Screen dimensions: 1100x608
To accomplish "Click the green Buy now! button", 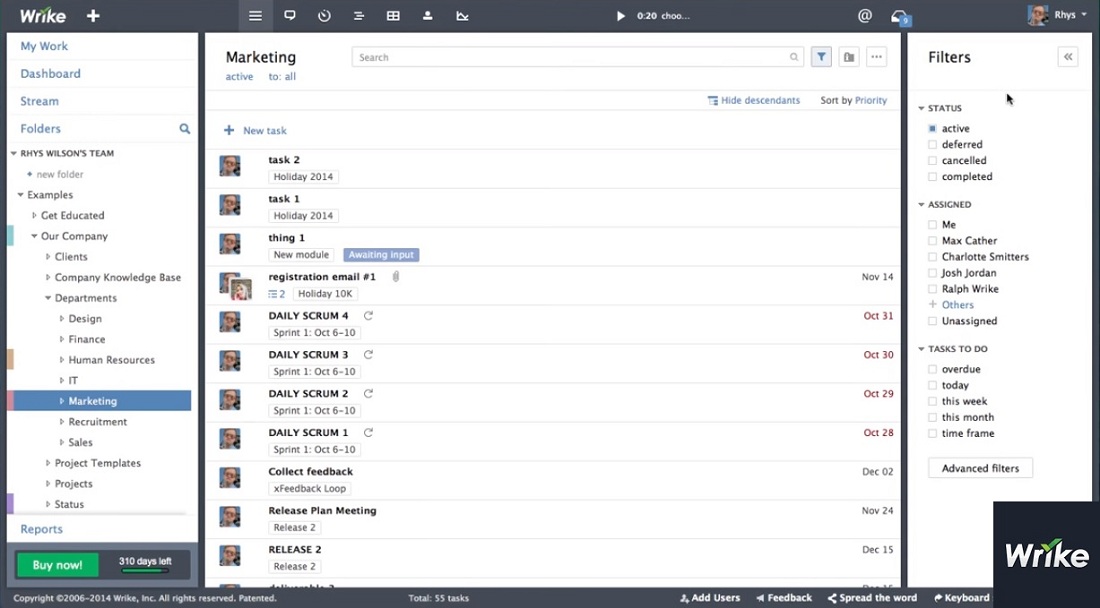I will pyautogui.click(x=58, y=565).
